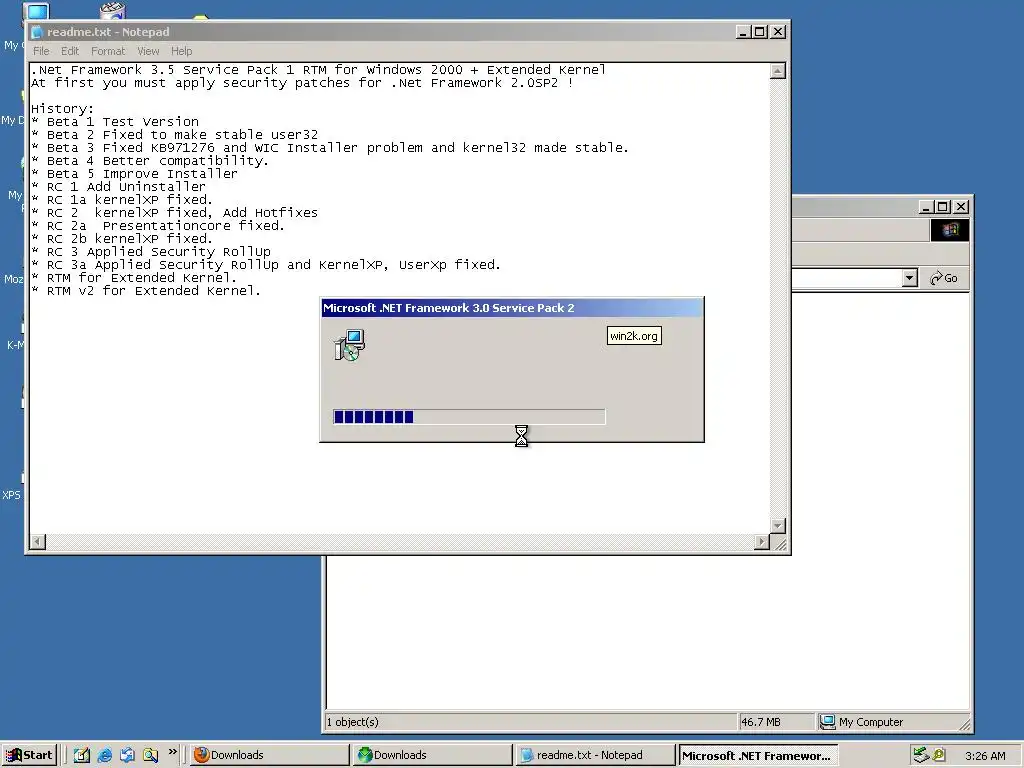1024x768 pixels.
Task: Click the network tray icon
Action: coord(921,755)
